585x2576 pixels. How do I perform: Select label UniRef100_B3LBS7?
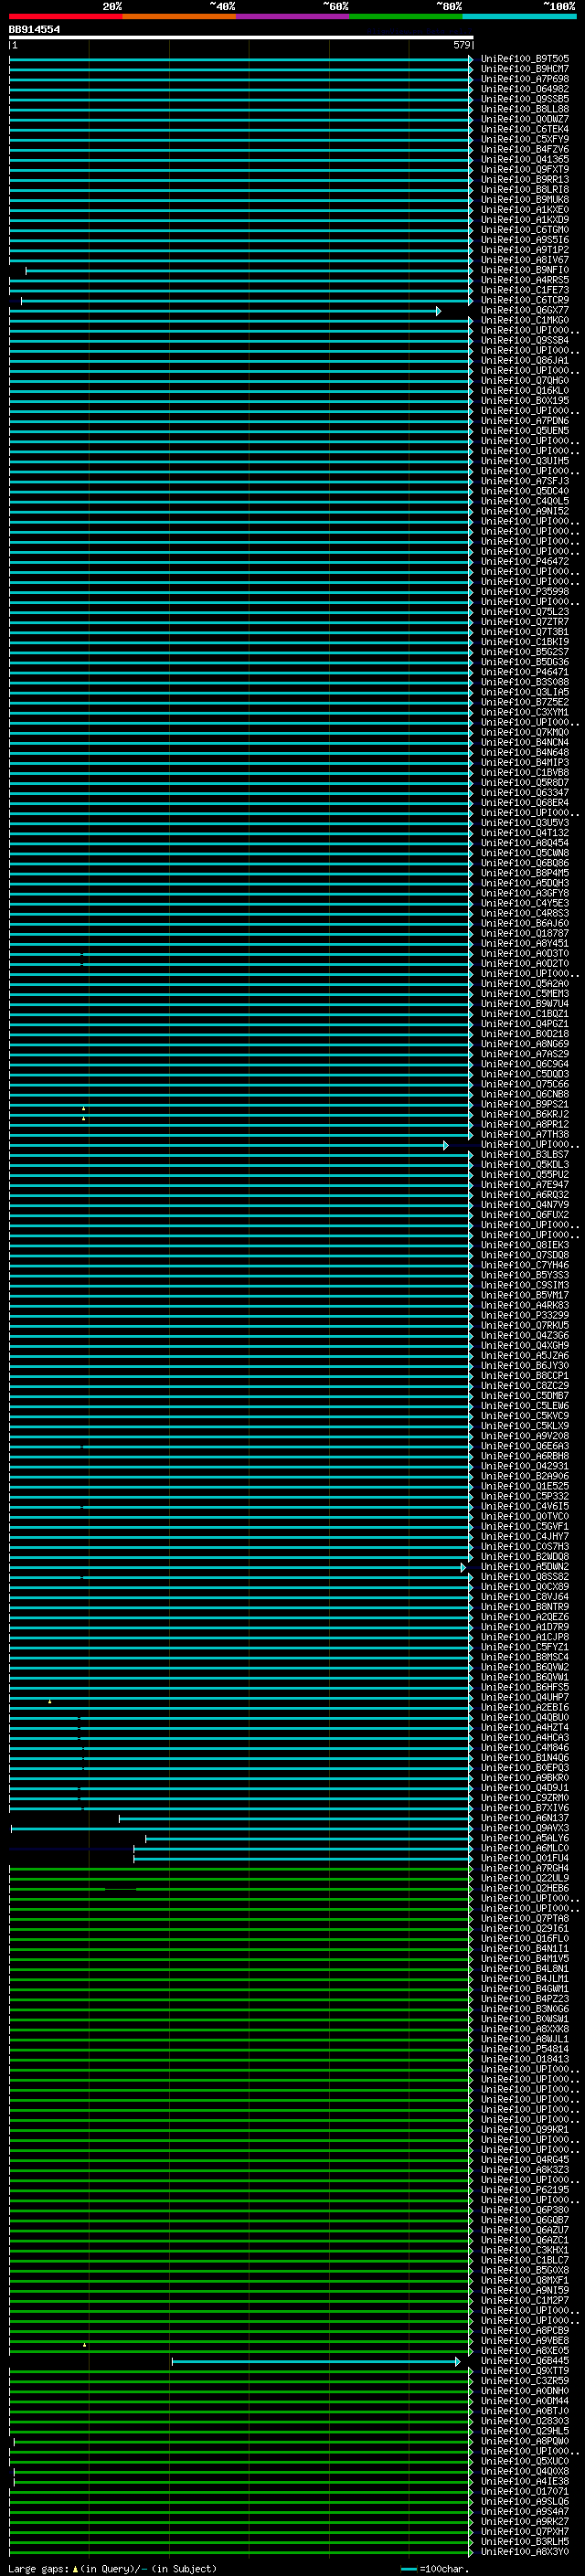(525, 1154)
